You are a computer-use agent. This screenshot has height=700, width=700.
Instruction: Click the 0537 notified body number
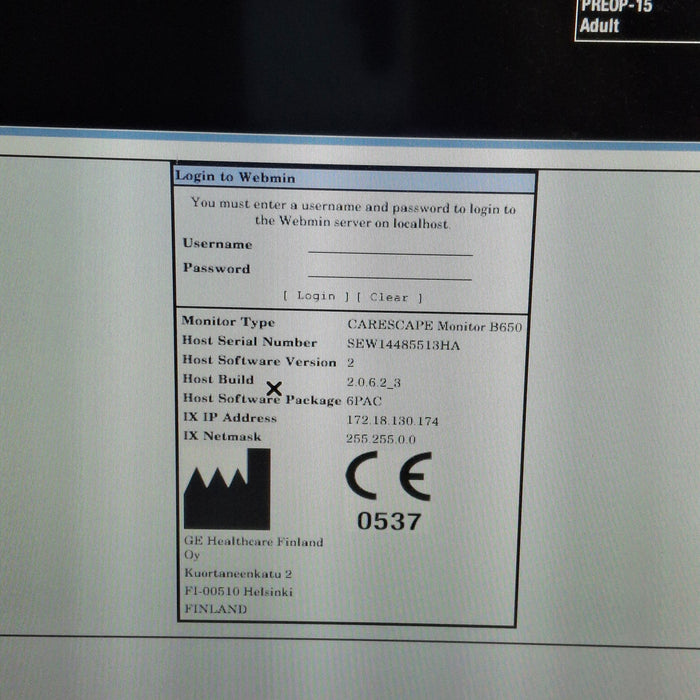pyautogui.click(x=389, y=521)
